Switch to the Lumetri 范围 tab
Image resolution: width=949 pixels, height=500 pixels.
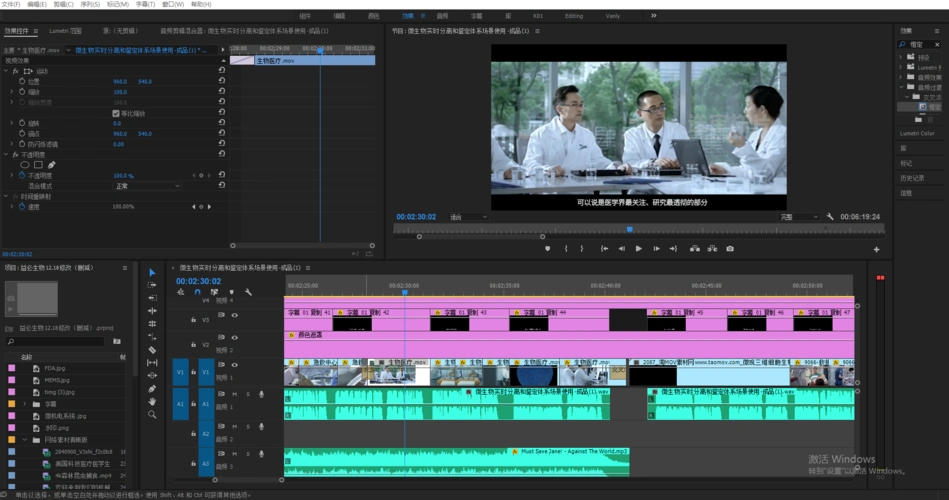[x=66, y=31]
